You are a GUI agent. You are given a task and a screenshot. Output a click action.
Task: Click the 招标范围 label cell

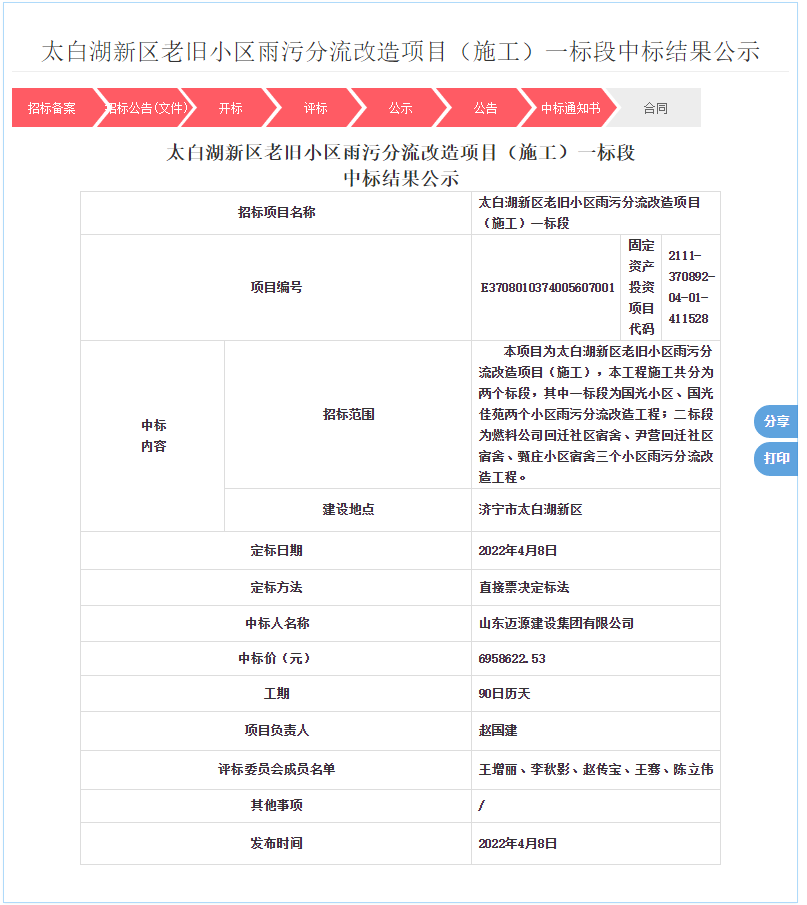click(348, 414)
